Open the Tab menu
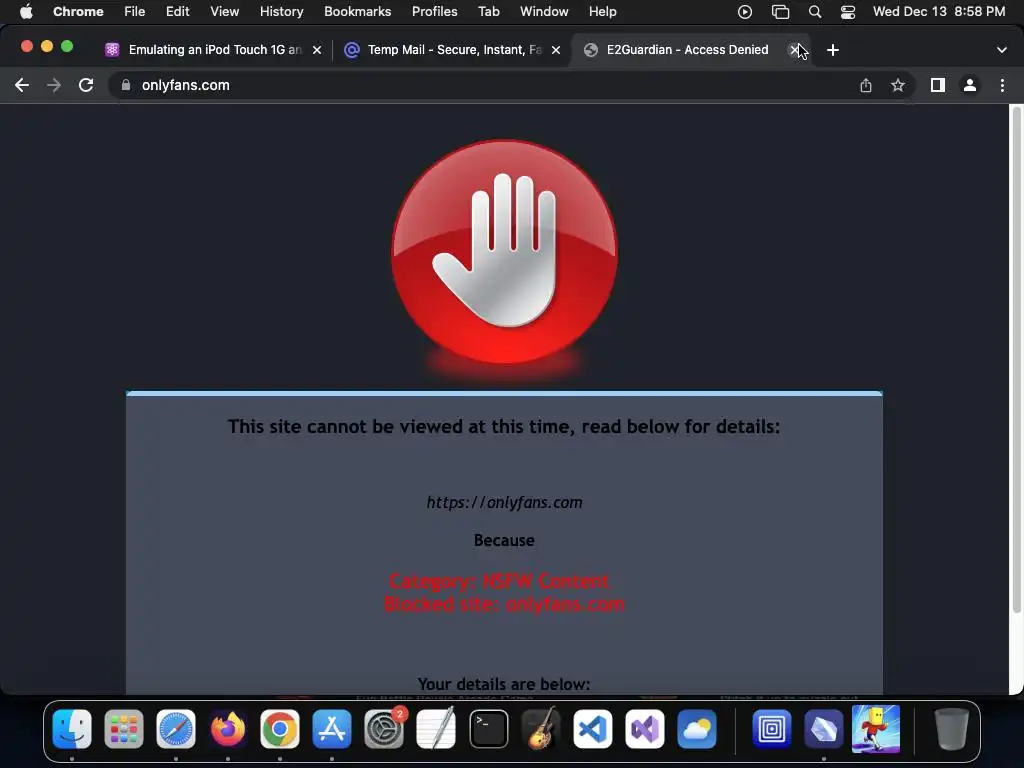 coord(488,12)
